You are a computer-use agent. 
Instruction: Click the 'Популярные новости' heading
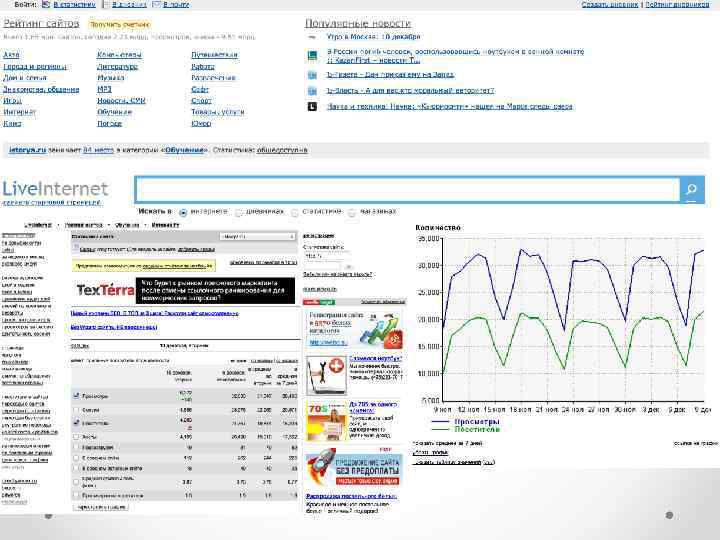358,23
